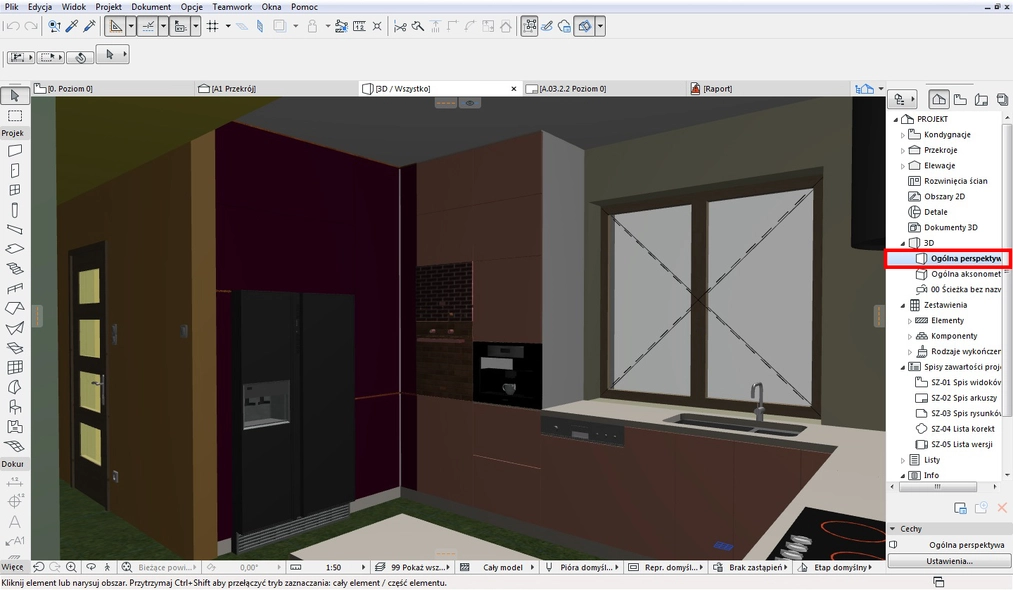Select the Slab tool in the toolbox
This screenshot has width=1013, height=590.
pyautogui.click(x=14, y=249)
